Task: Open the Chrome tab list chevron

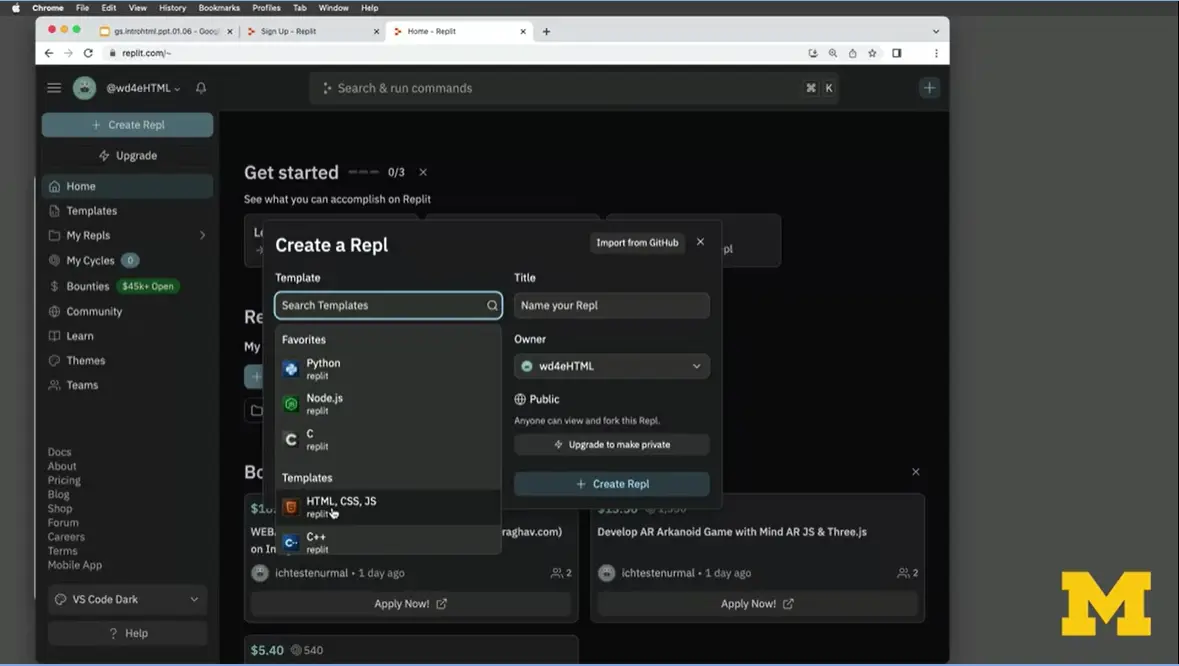Action: pos(936,32)
